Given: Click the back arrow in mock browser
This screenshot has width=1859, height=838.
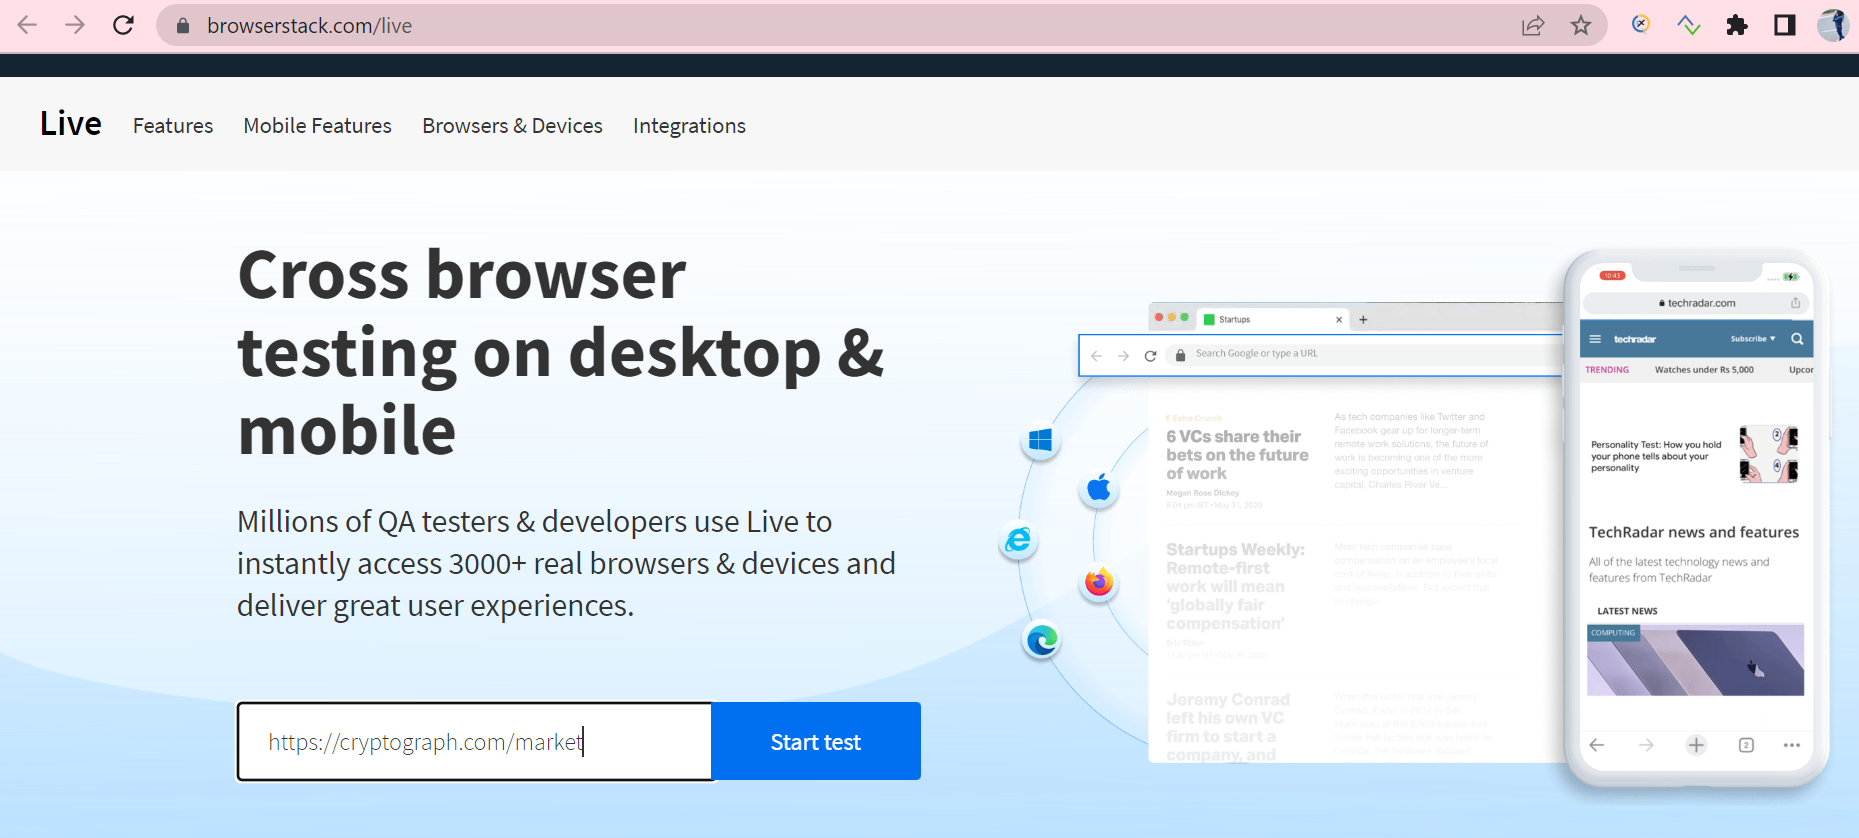Looking at the screenshot, I should pos(1097,355).
